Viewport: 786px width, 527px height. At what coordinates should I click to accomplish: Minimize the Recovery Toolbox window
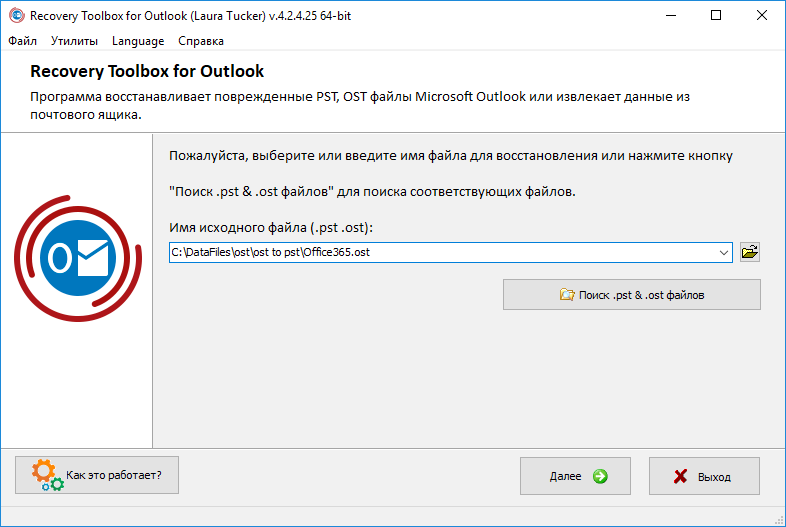pyautogui.click(x=668, y=16)
